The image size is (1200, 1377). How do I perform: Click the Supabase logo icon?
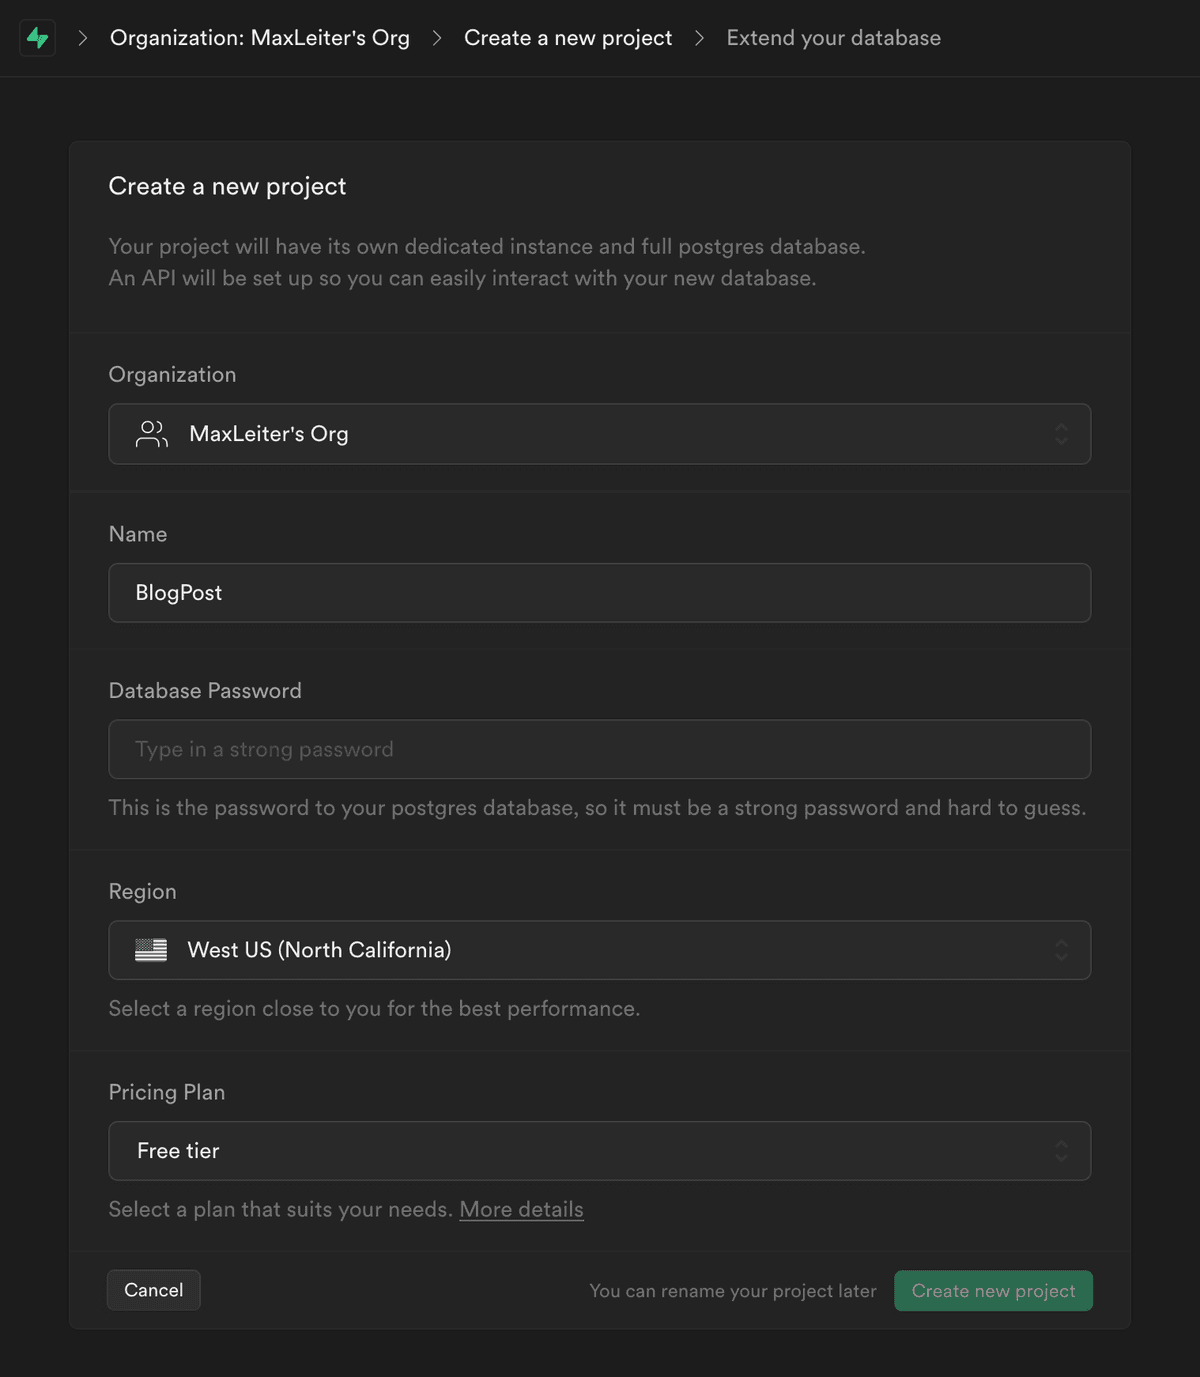[x=37, y=38]
